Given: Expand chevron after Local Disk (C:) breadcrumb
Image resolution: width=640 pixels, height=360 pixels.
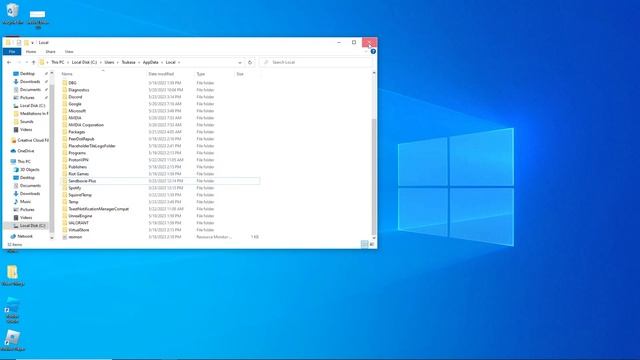Looking at the screenshot, I should point(101,62).
